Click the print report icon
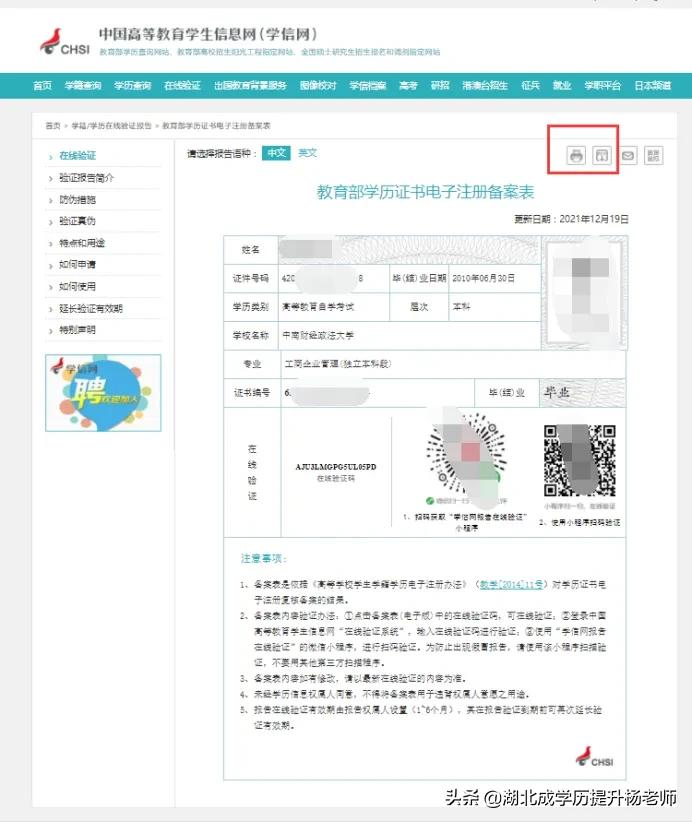 (x=577, y=156)
